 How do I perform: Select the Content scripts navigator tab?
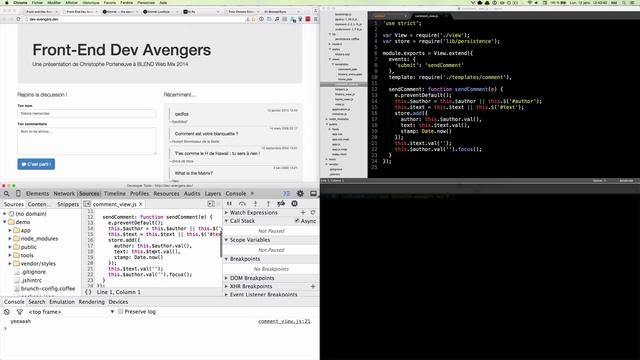point(40,204)
